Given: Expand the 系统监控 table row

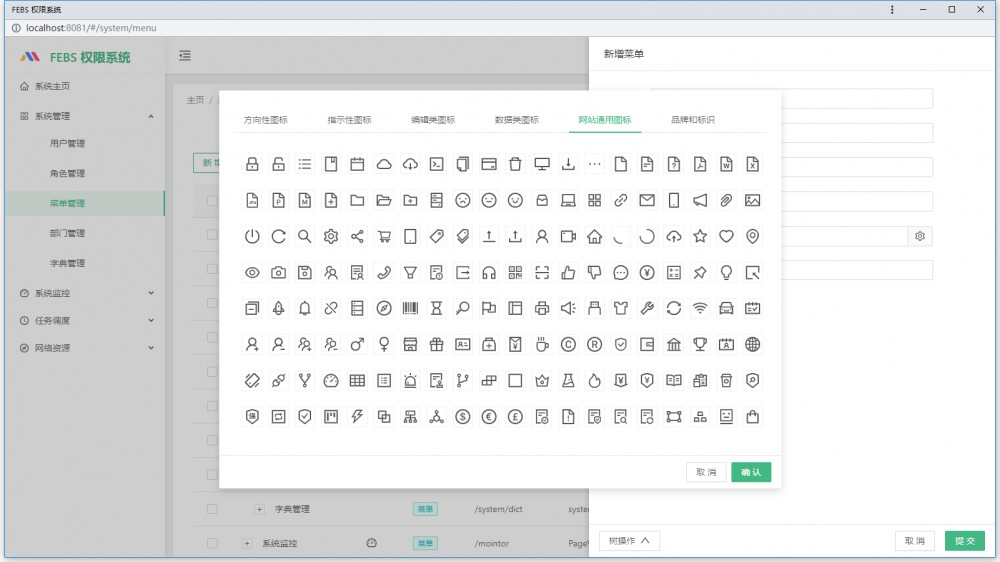Looking at the screenshot, I should pos(247,544).
